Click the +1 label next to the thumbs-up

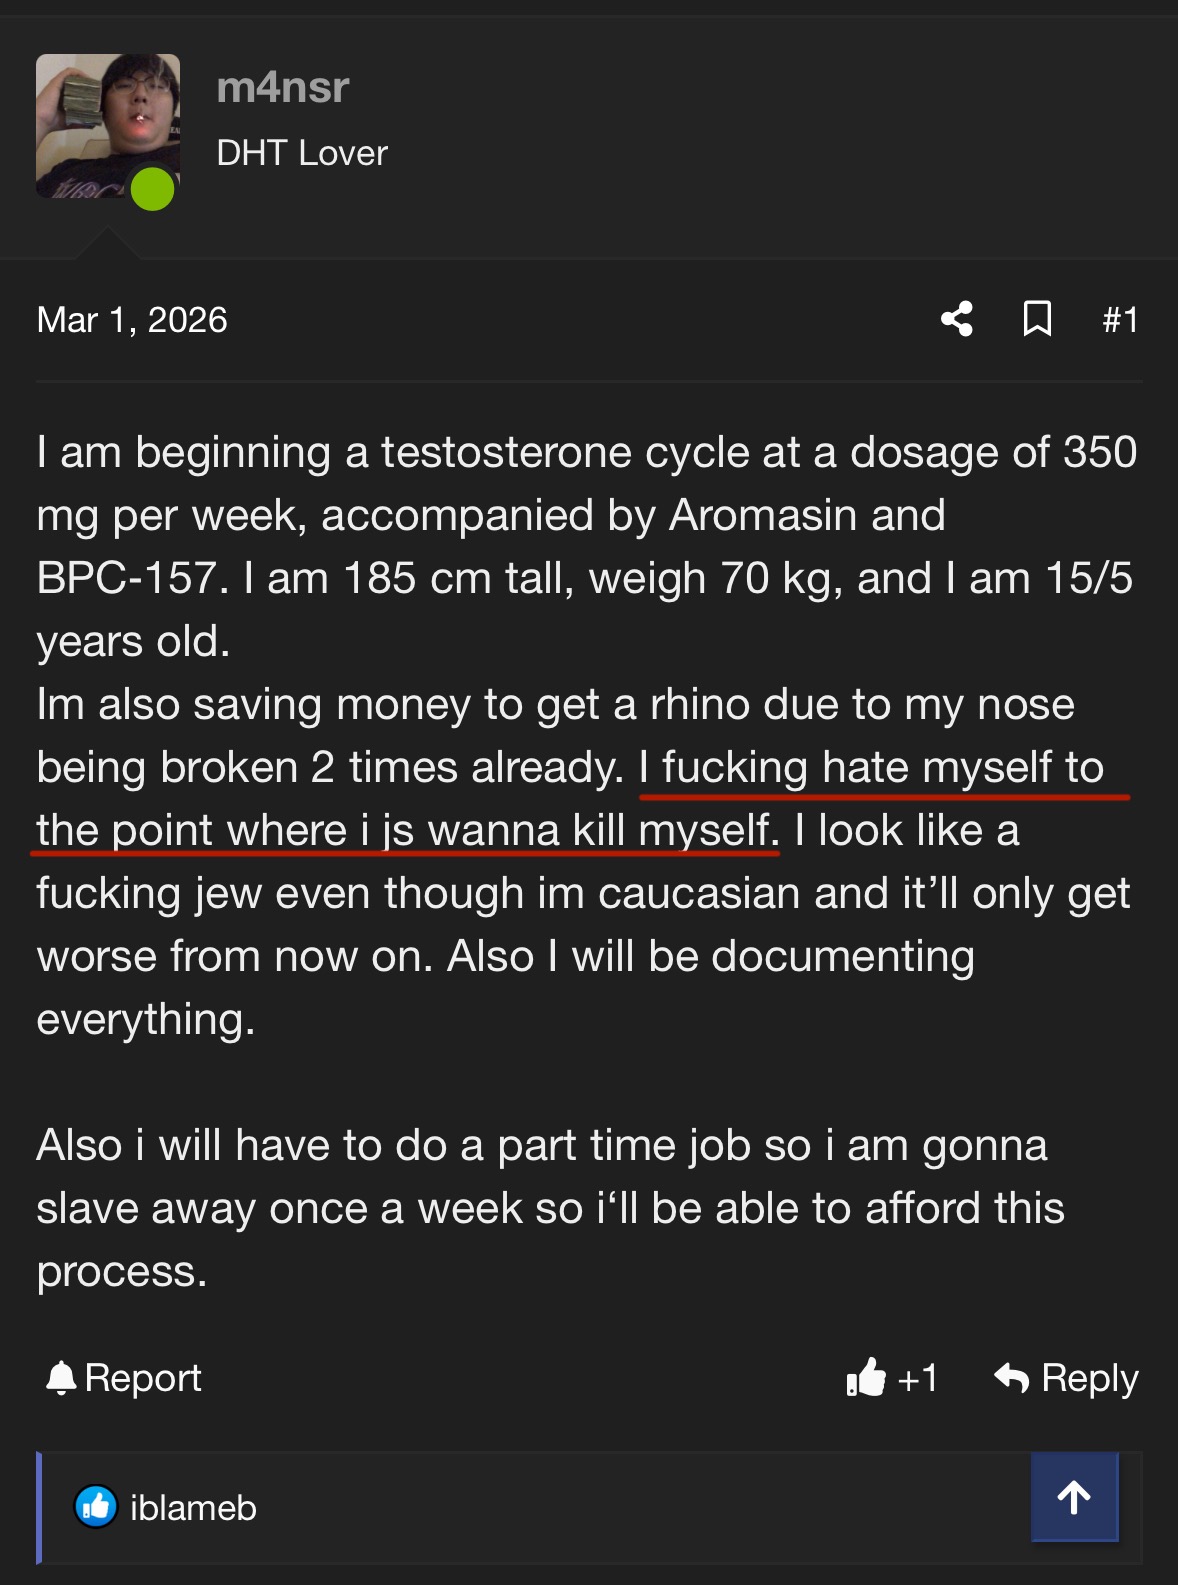coord(918,1379)
